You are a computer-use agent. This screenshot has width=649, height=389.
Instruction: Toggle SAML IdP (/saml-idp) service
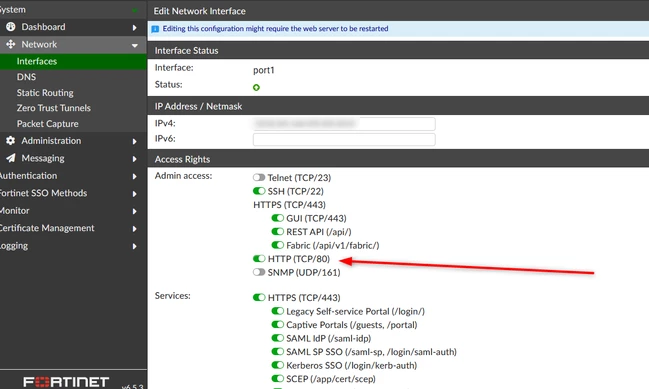click(278, 338)
